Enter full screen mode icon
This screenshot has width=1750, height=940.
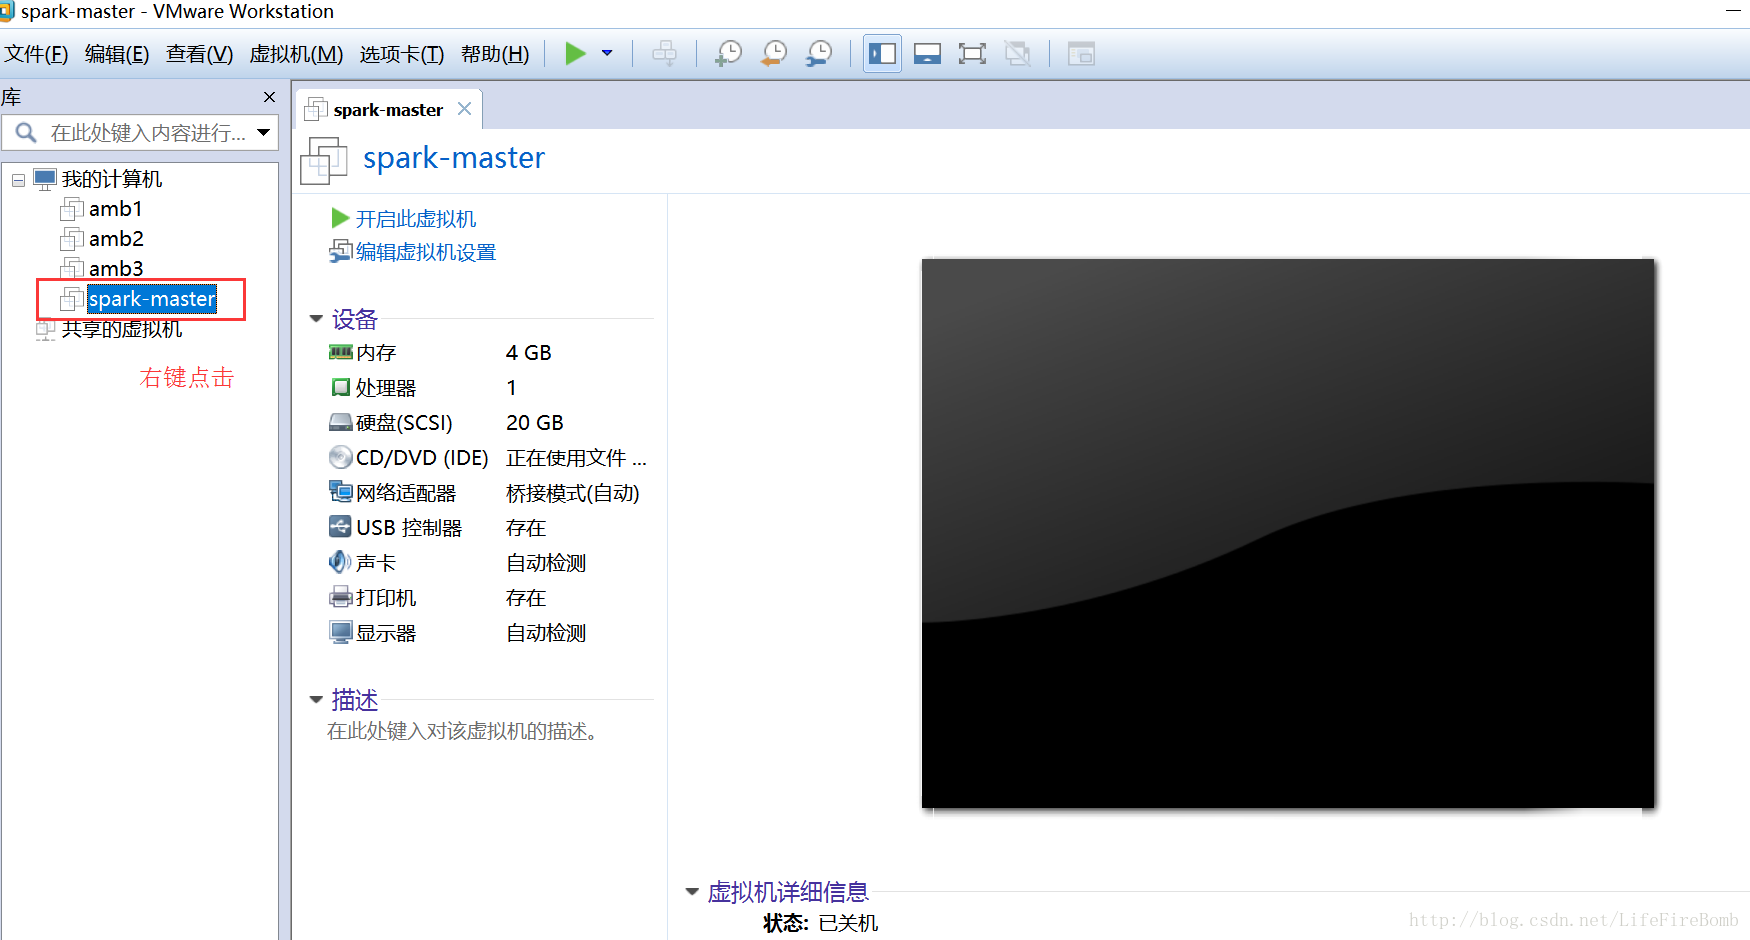[972, 53]
